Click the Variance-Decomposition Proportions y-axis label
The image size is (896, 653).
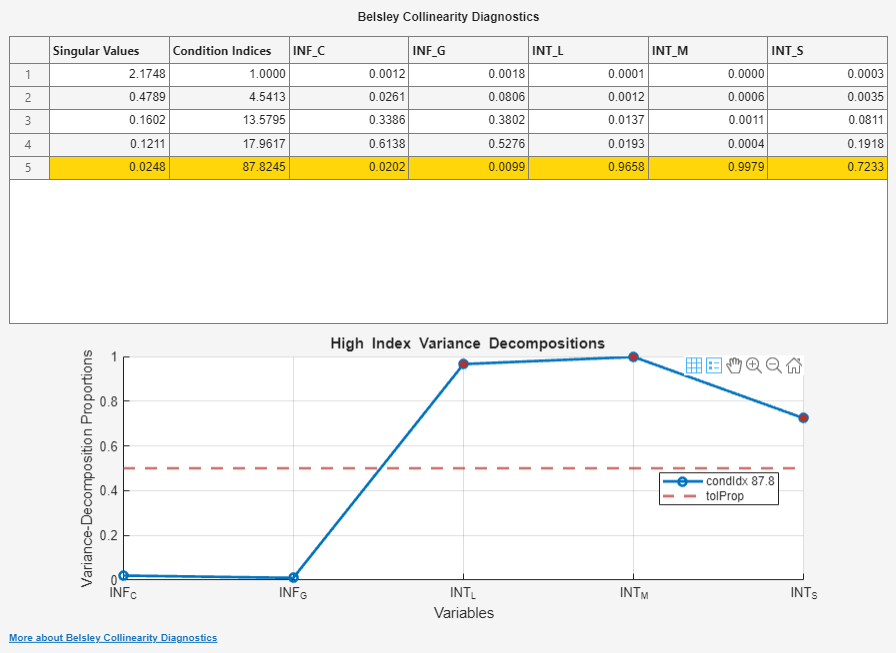point(87,468)
